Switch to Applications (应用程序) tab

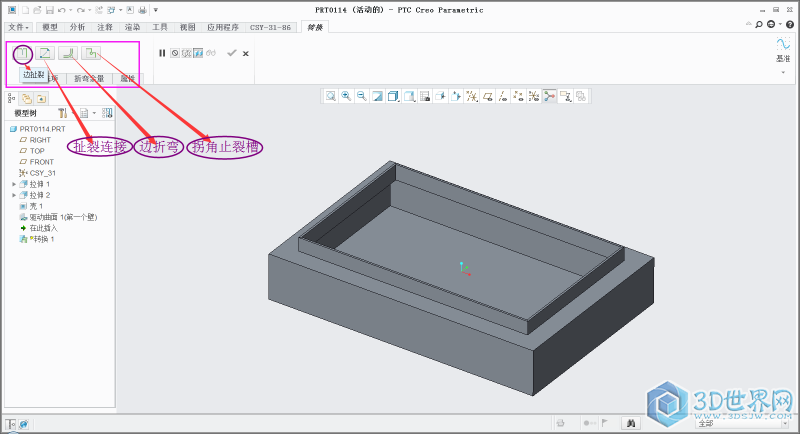coord(223,27)
